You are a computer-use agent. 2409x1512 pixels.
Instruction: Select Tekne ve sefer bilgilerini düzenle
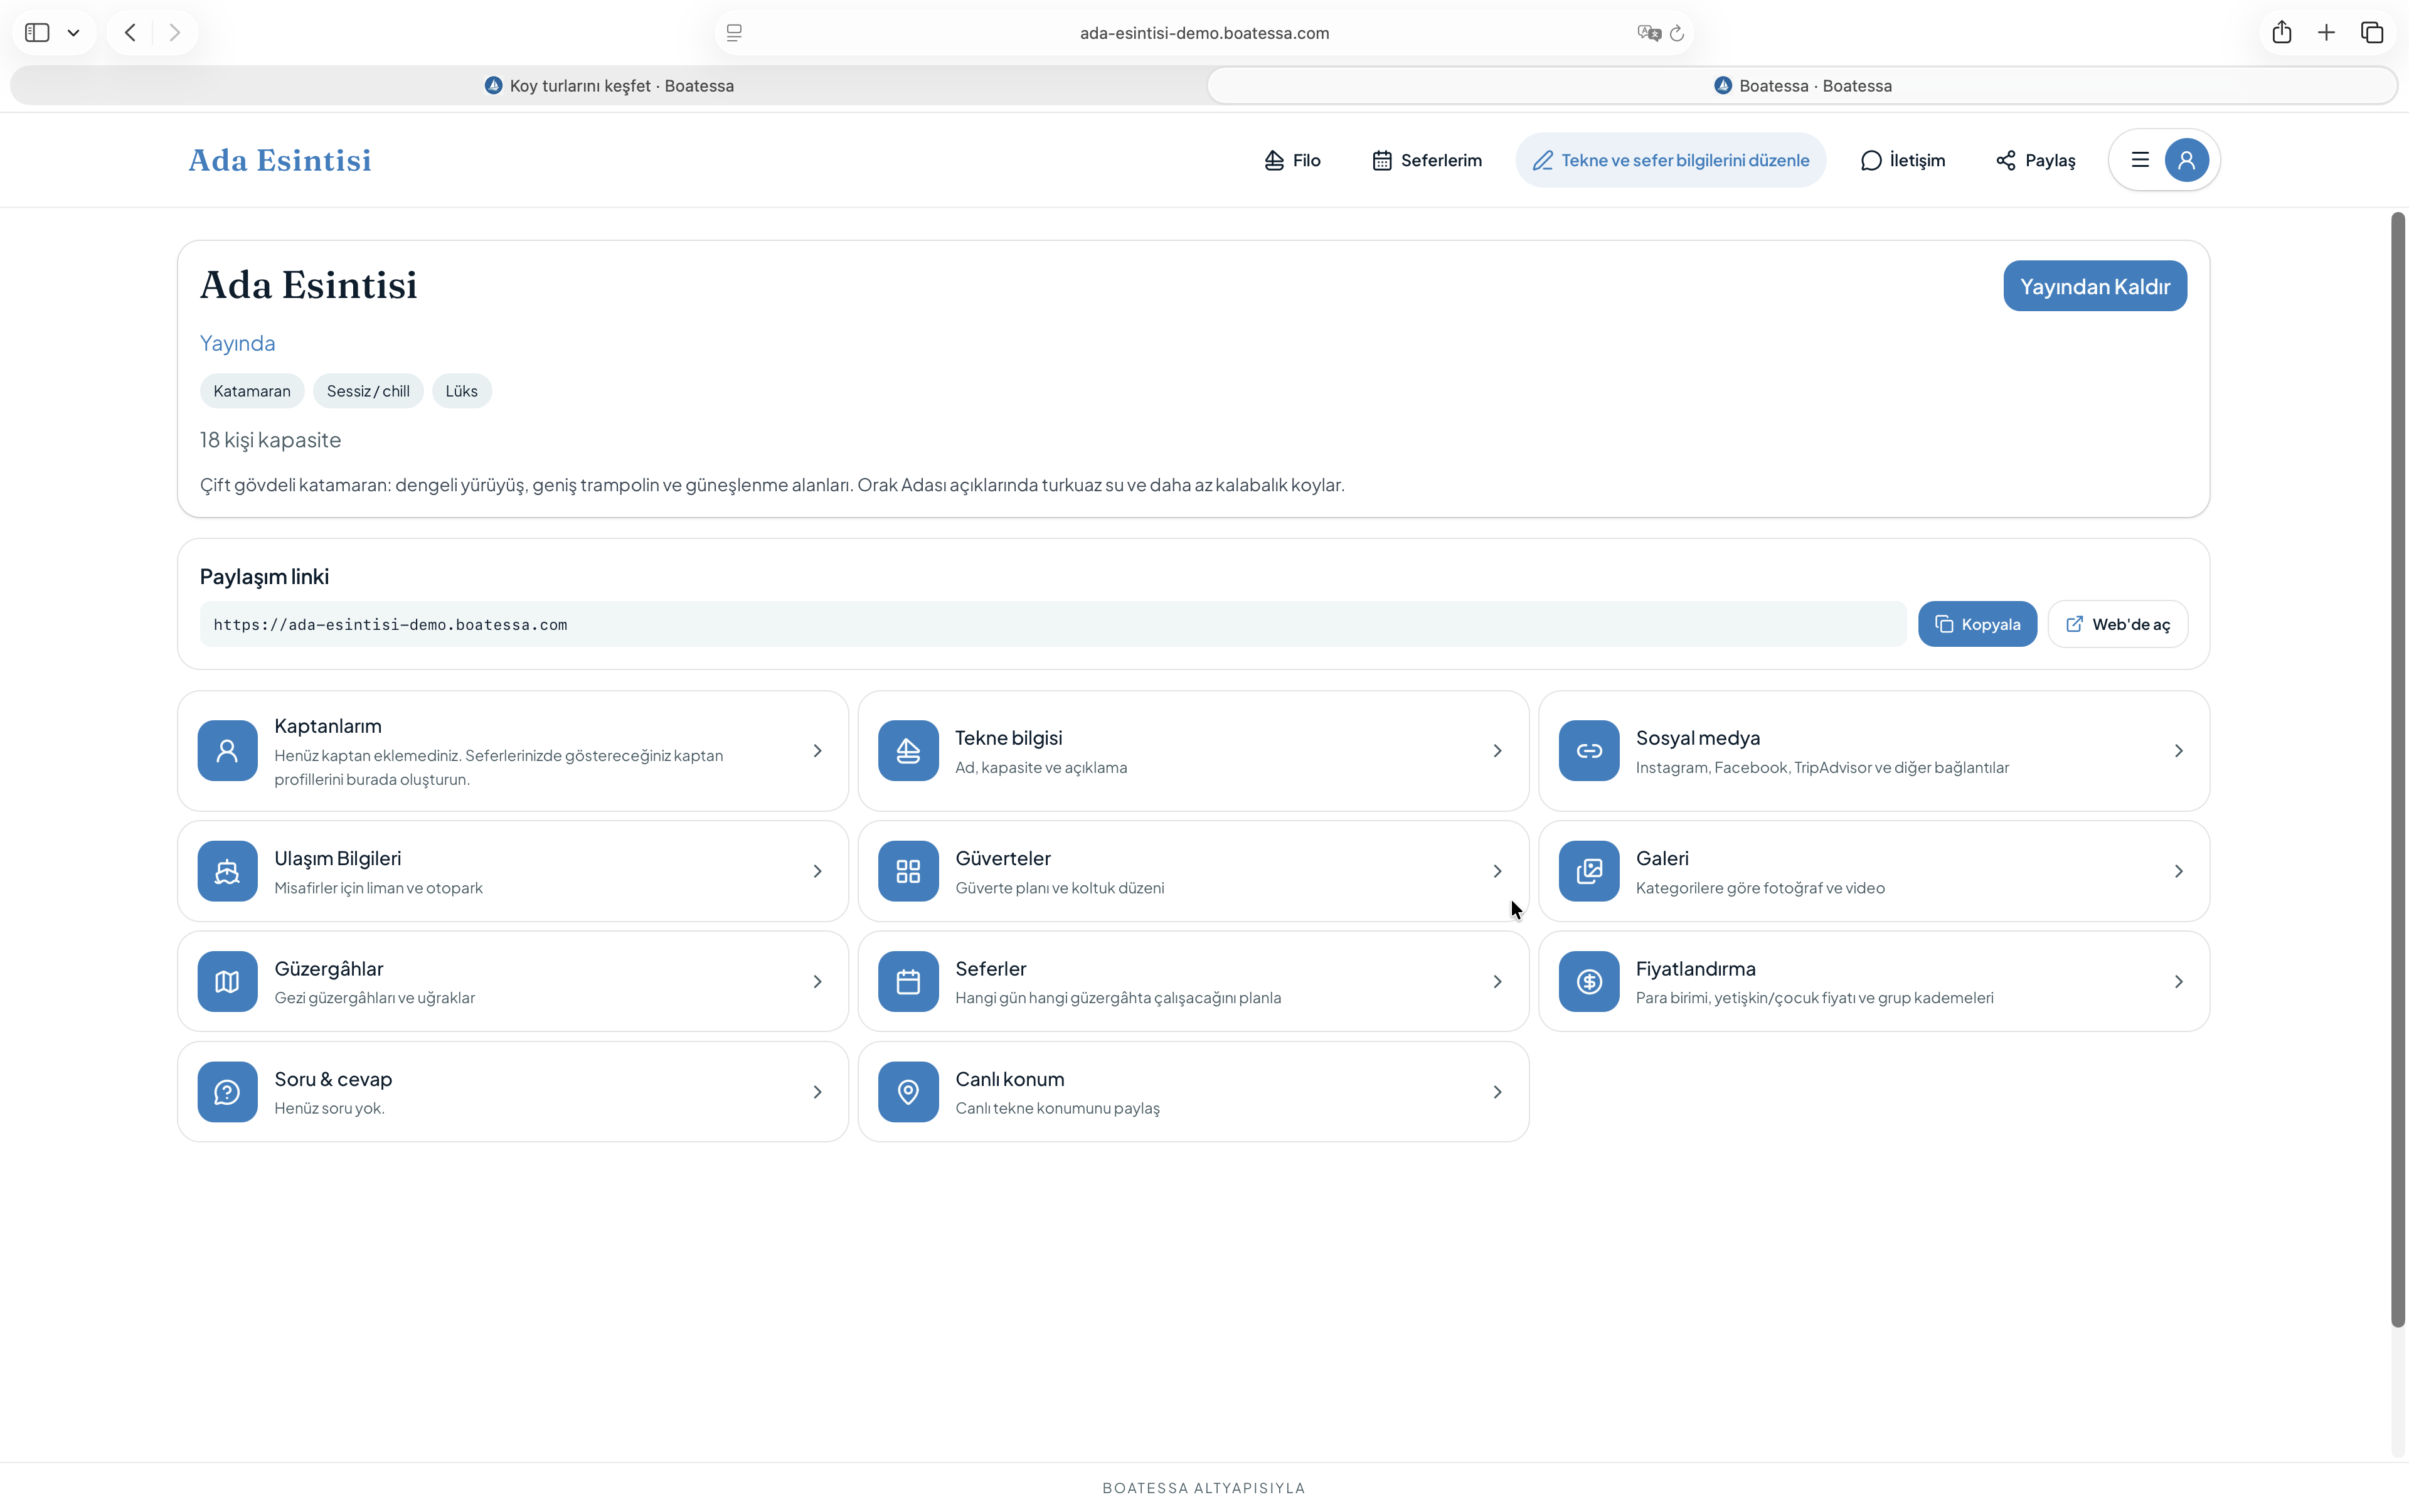(x=1670, y=160)
